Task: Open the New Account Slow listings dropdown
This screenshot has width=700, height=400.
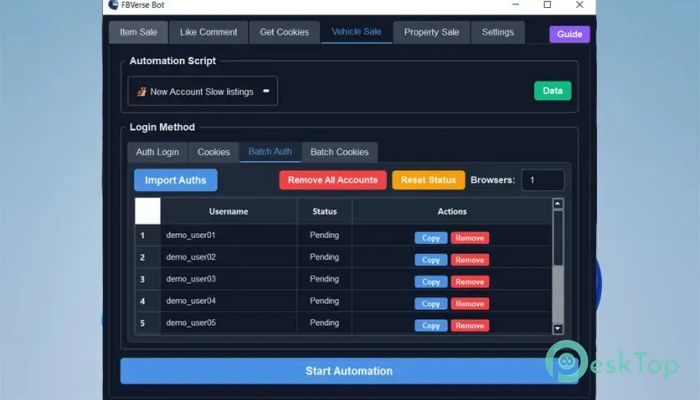Action: pos(203,91)
